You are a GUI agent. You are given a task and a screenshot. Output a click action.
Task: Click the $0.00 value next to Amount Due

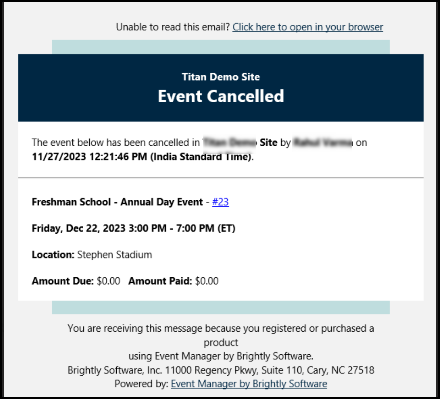click(108, 281)
